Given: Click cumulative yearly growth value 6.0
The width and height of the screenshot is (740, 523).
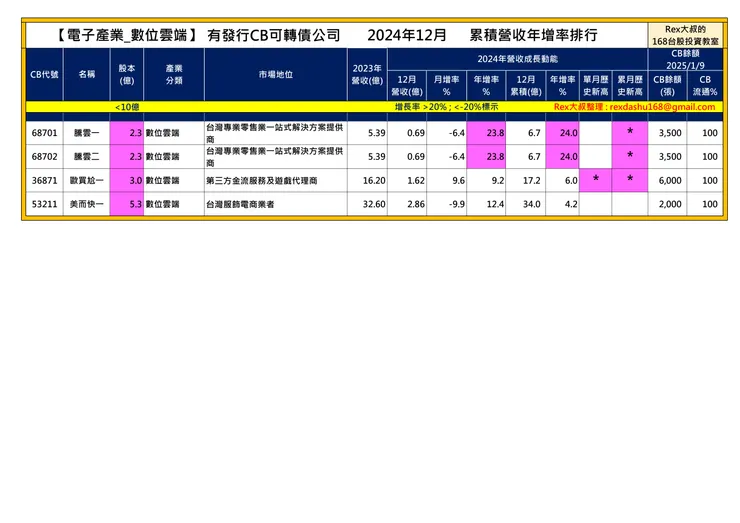Looking at the screenshot, I should pos(571,180).
